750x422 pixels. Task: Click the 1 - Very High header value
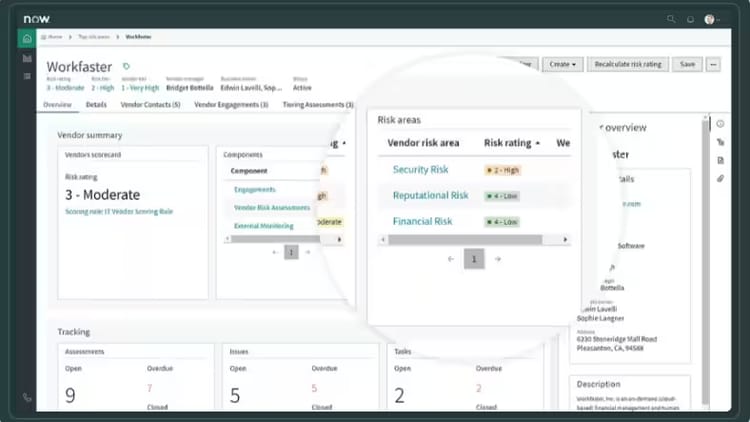pos(140,88)
